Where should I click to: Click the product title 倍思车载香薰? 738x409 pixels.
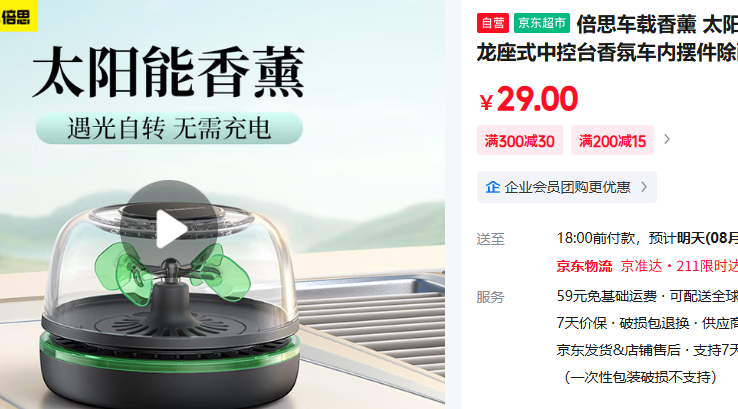tap(636, 24)
